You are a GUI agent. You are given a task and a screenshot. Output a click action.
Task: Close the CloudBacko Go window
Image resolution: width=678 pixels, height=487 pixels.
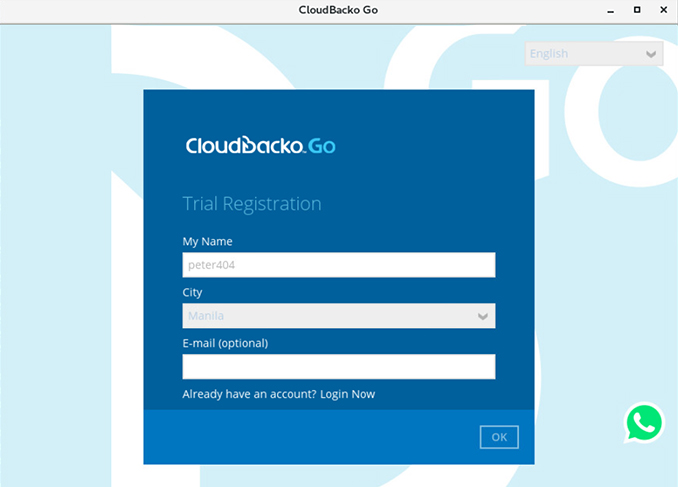click(663, 10)
